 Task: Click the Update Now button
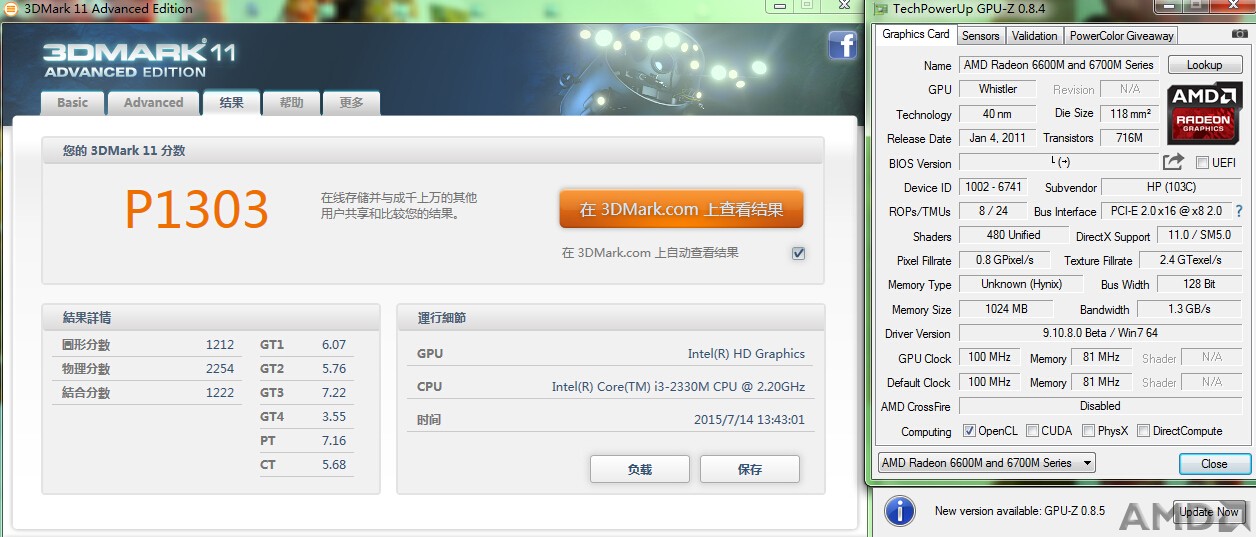click(1209, 511)
